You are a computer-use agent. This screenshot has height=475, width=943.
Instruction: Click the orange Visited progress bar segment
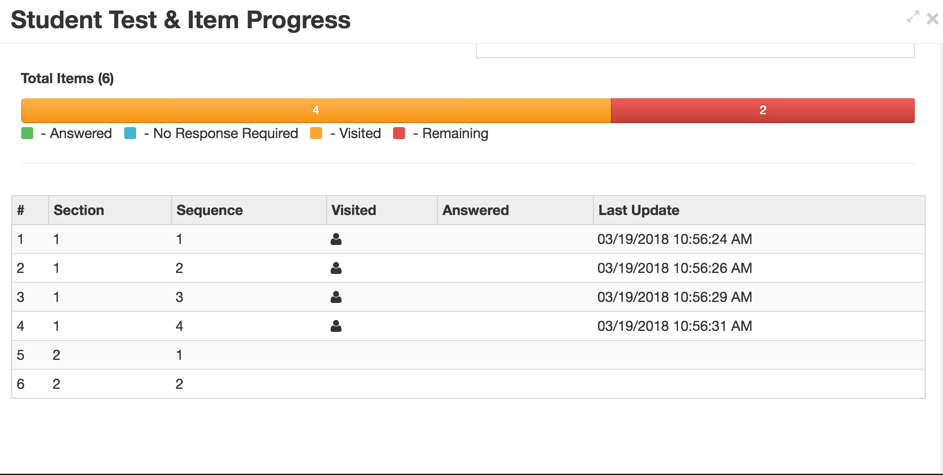pyautogui.click(x=316, y=110)
